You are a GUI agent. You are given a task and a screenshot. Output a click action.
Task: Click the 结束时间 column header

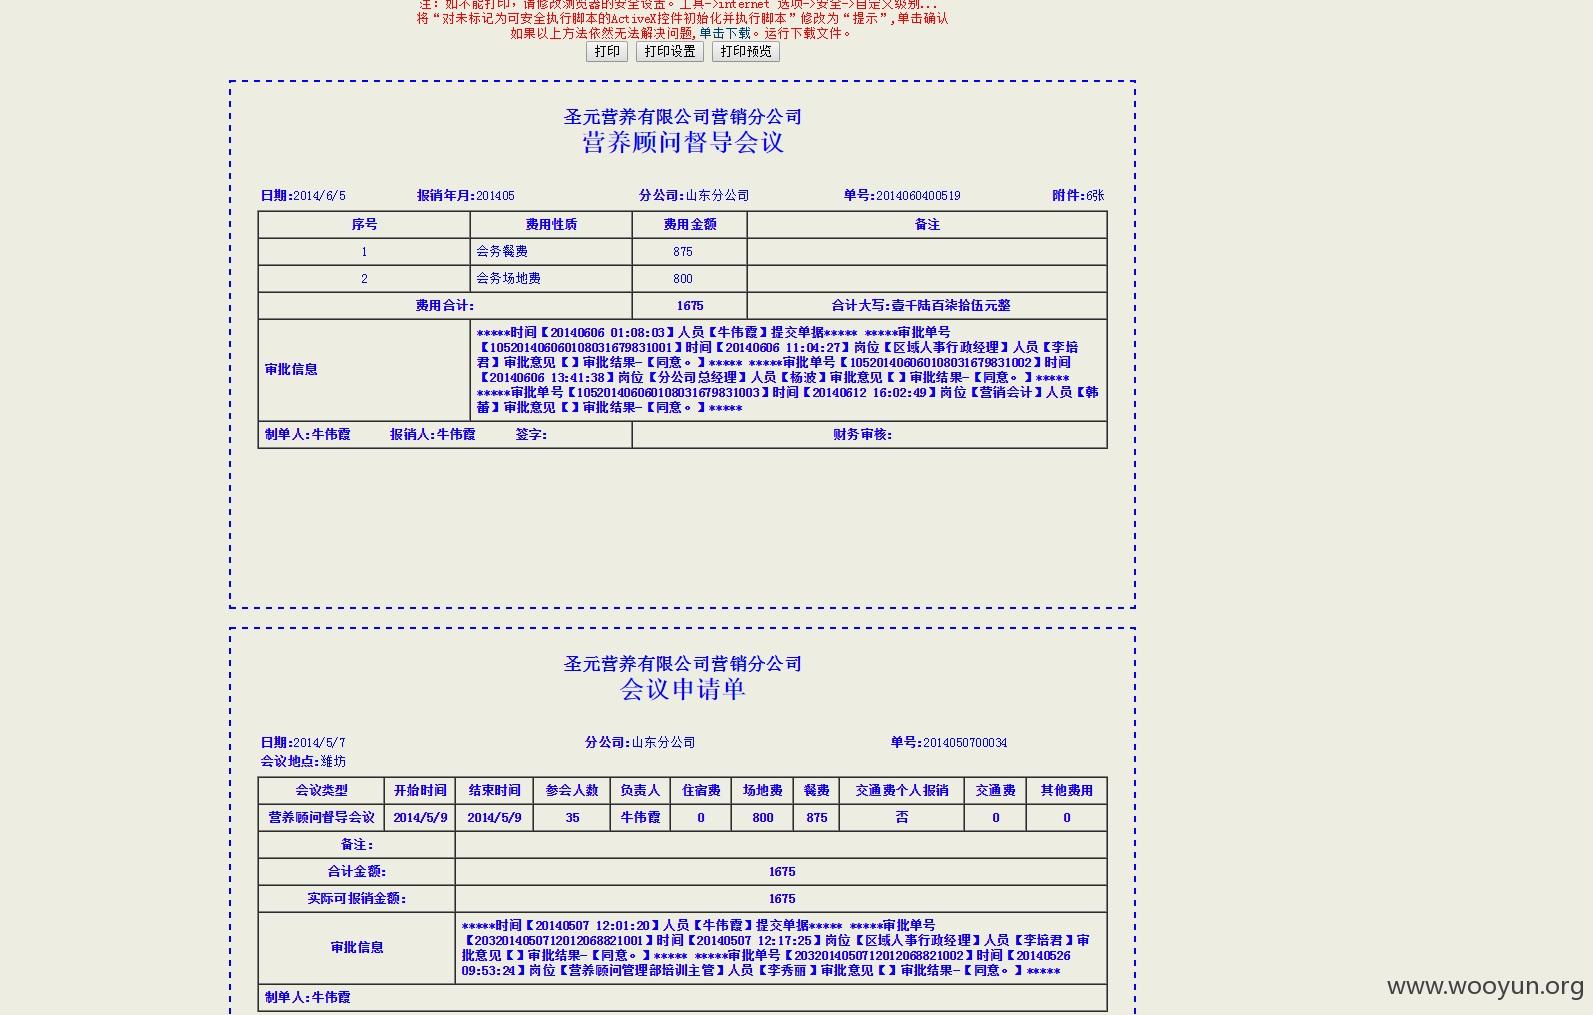click(x=494, y=790)
